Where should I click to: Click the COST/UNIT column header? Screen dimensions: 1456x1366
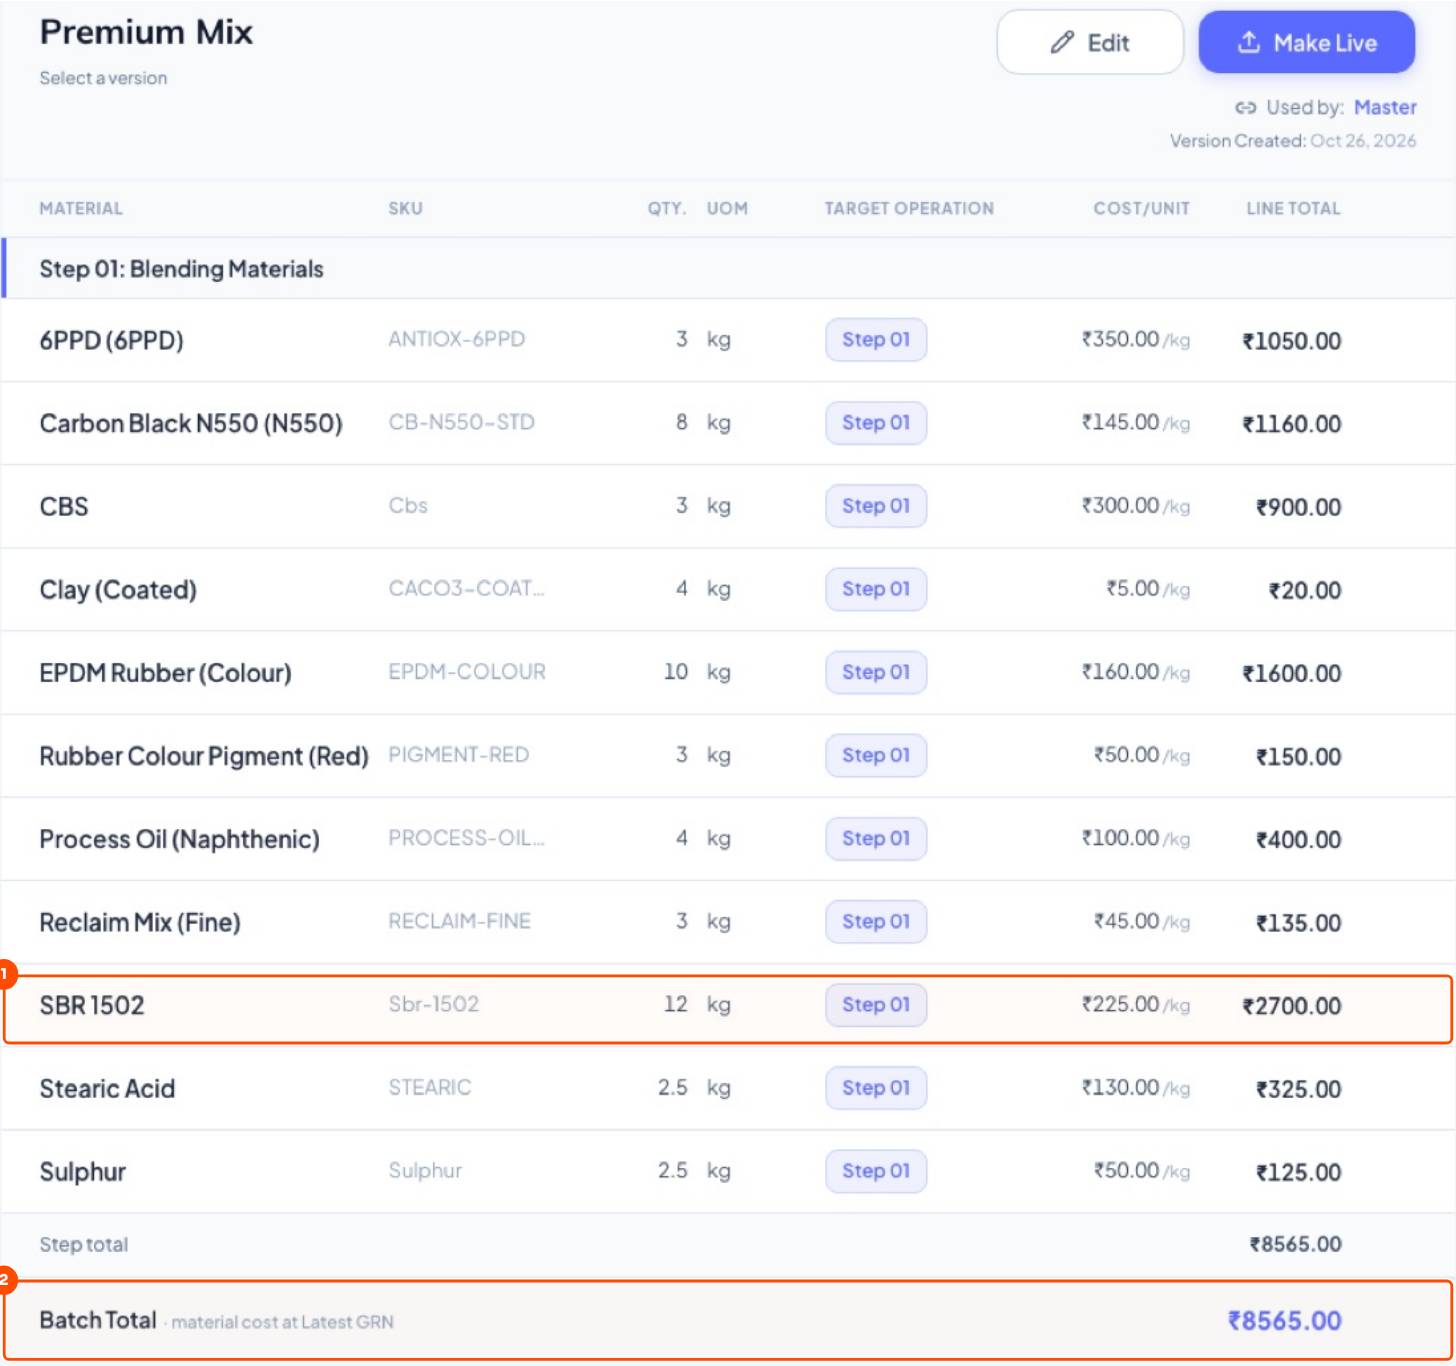[1141, 209]
